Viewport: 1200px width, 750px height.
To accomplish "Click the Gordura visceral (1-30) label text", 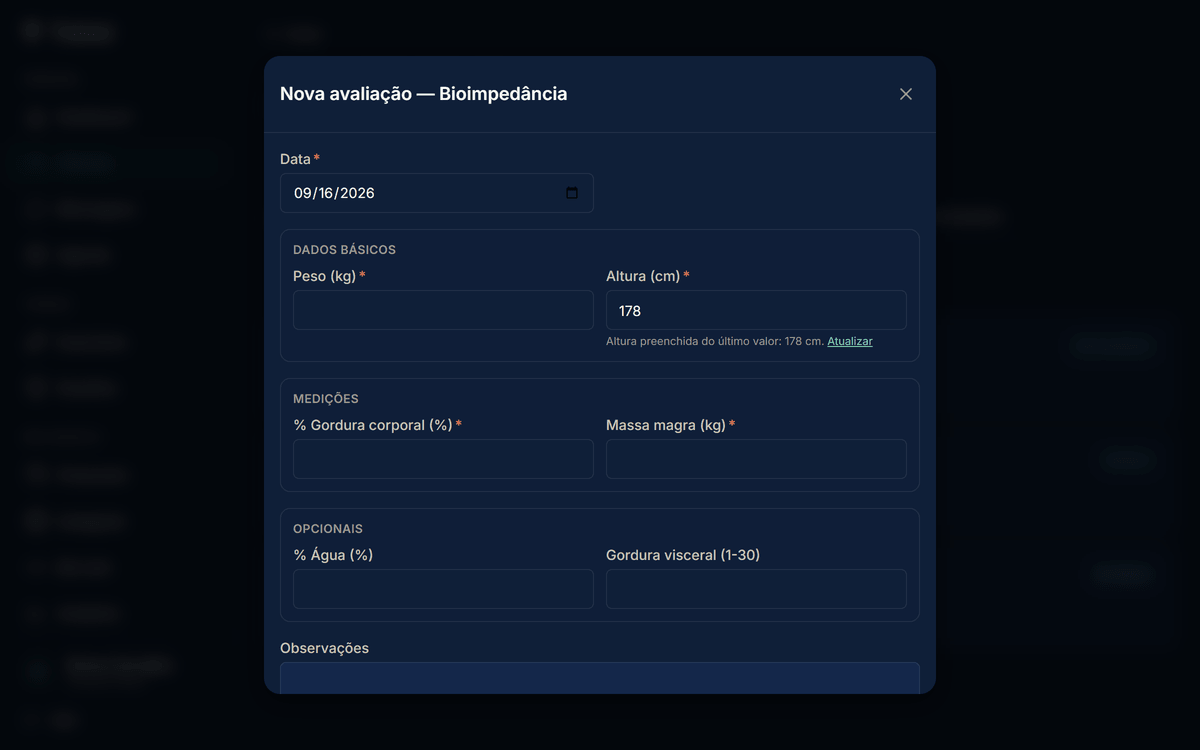I will click(x=683, y=555).
